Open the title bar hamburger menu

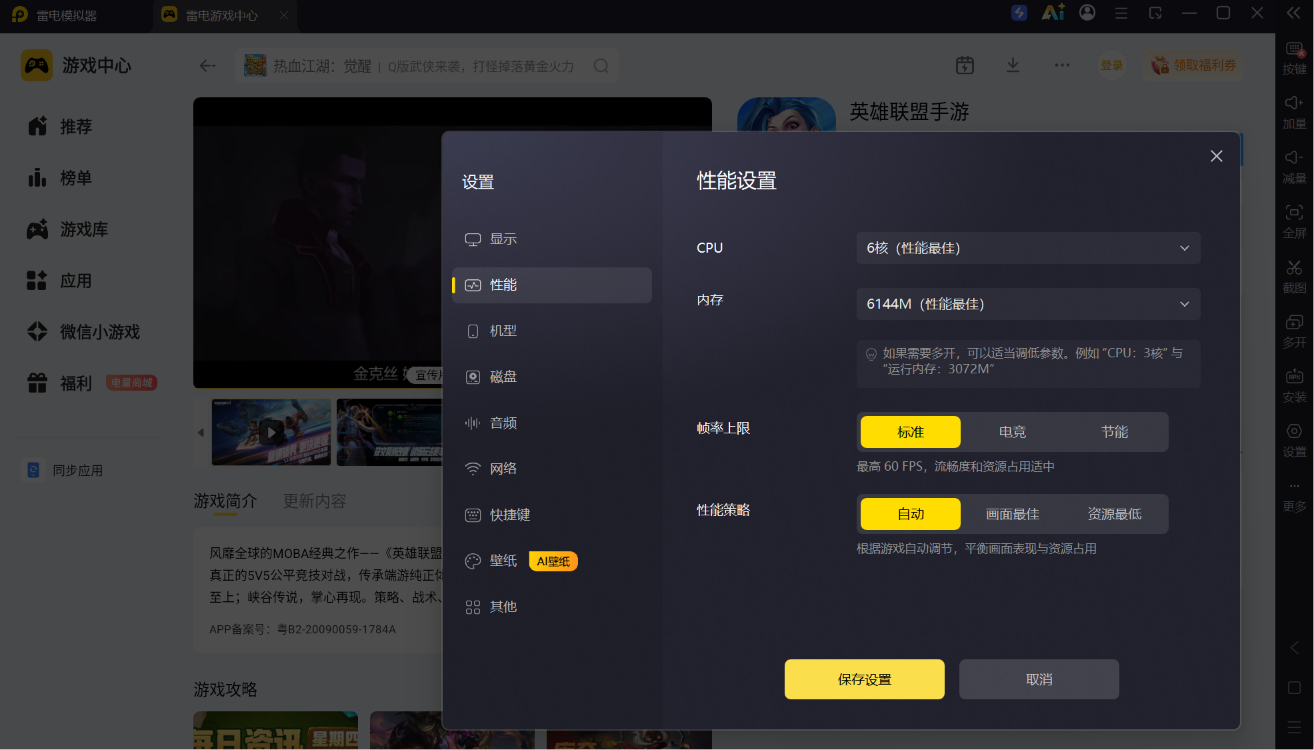click(x=1121, y=13)
